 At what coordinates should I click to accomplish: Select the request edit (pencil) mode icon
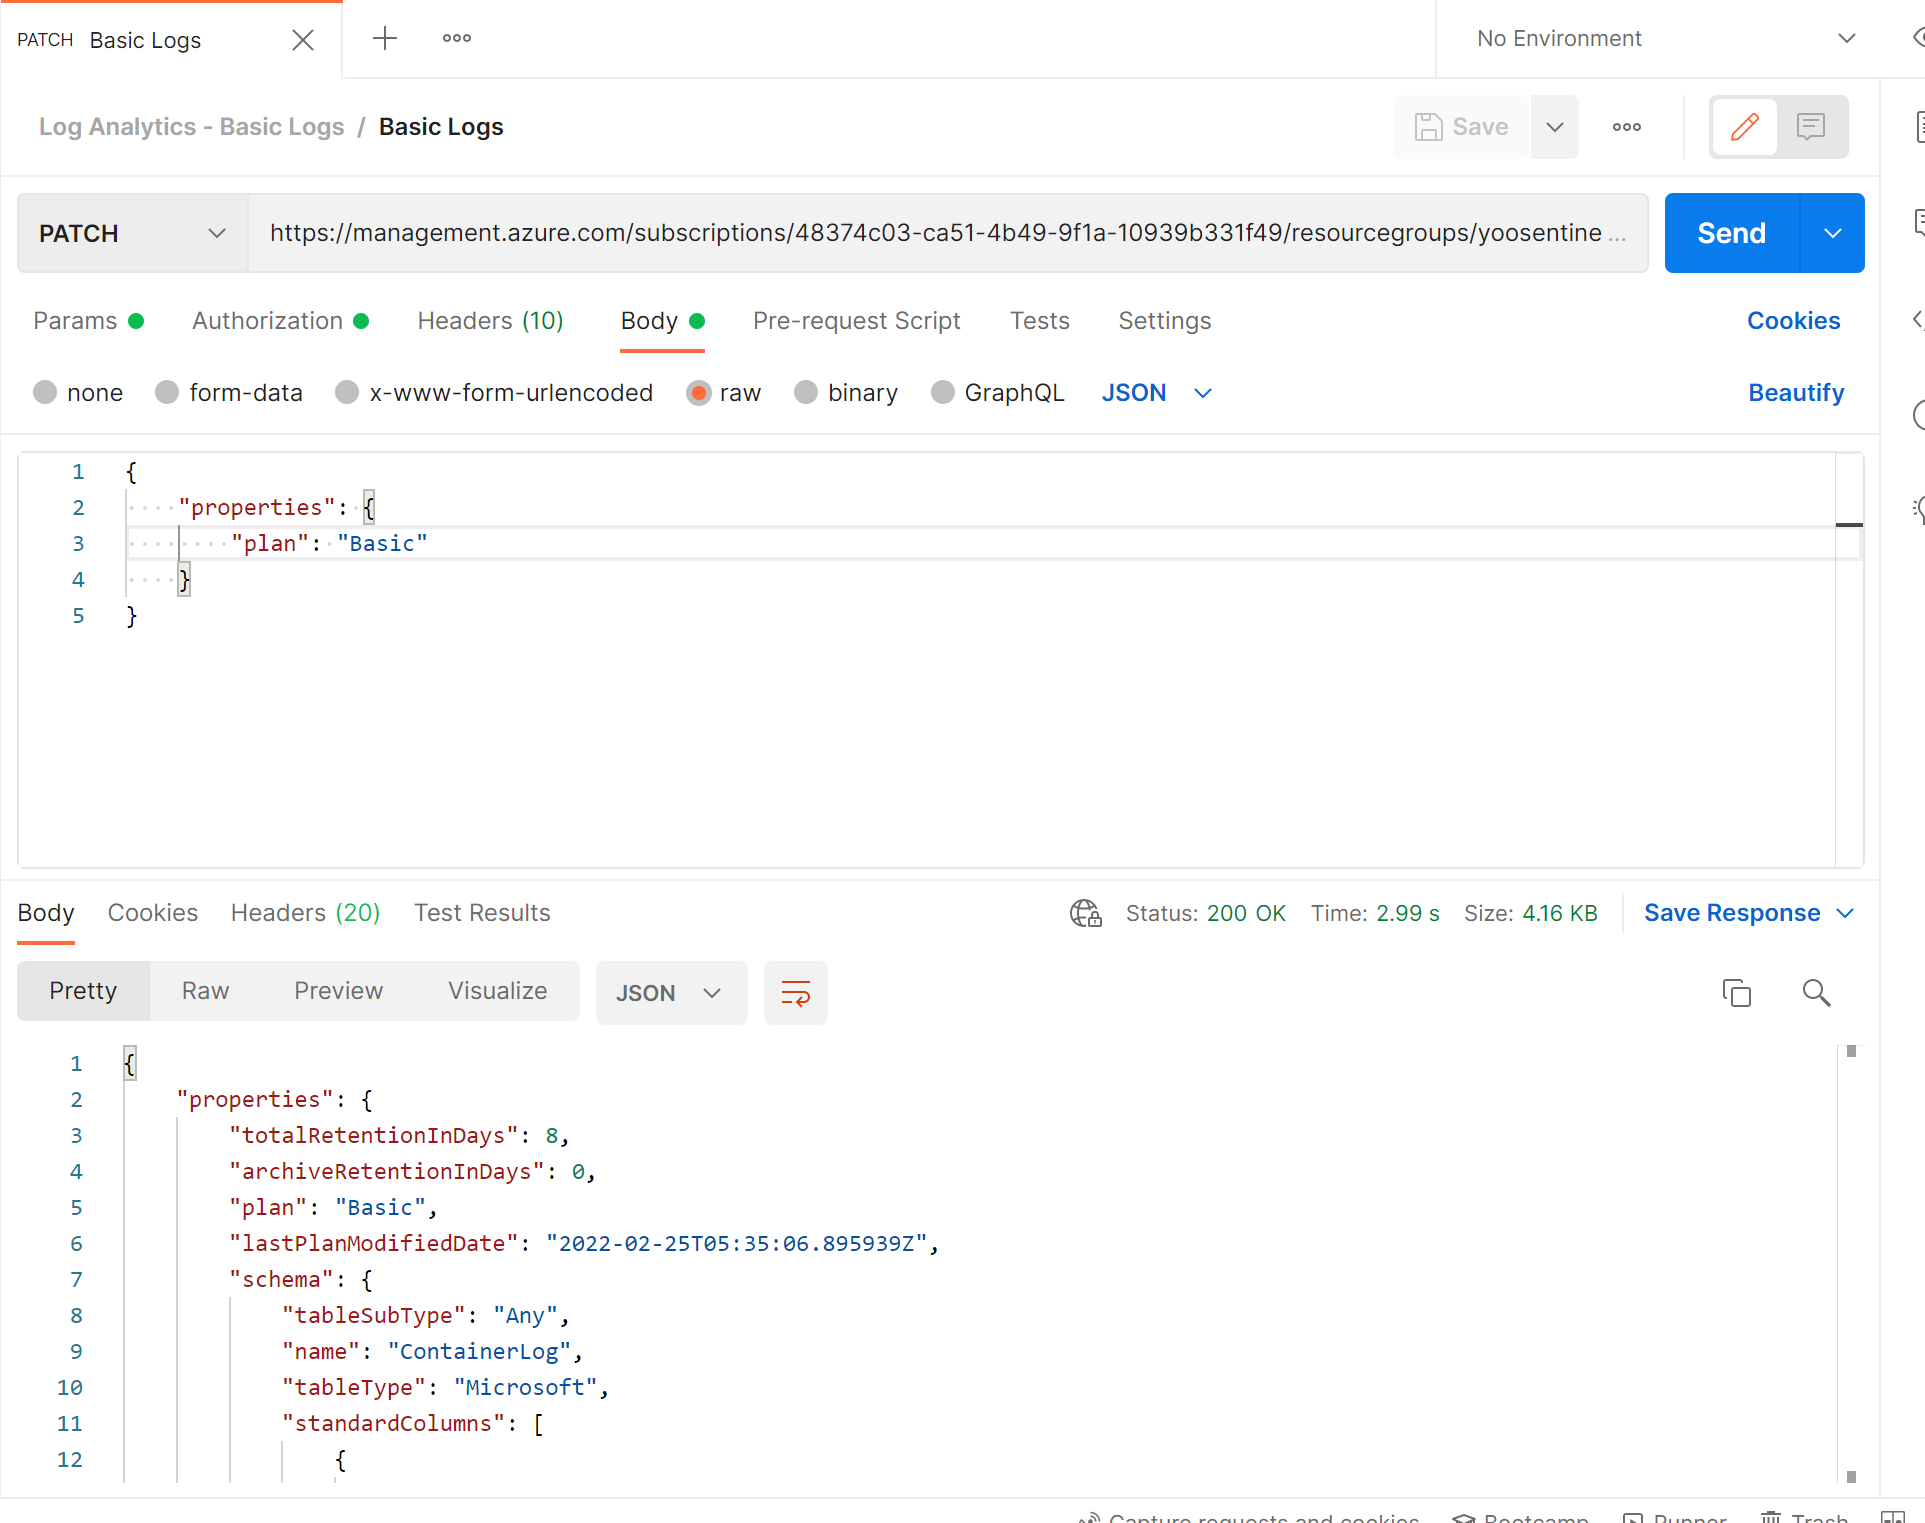click(x=1744, y=127)
